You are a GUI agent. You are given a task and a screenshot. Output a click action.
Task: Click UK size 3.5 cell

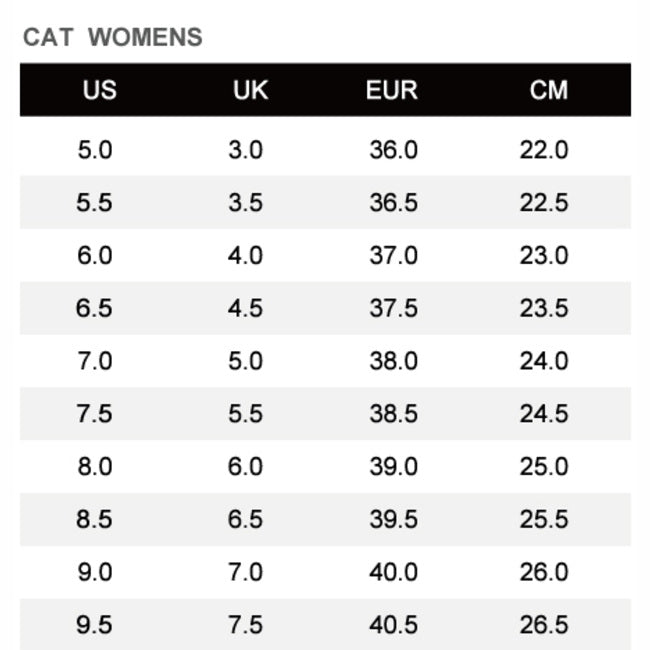coord(245,203)
